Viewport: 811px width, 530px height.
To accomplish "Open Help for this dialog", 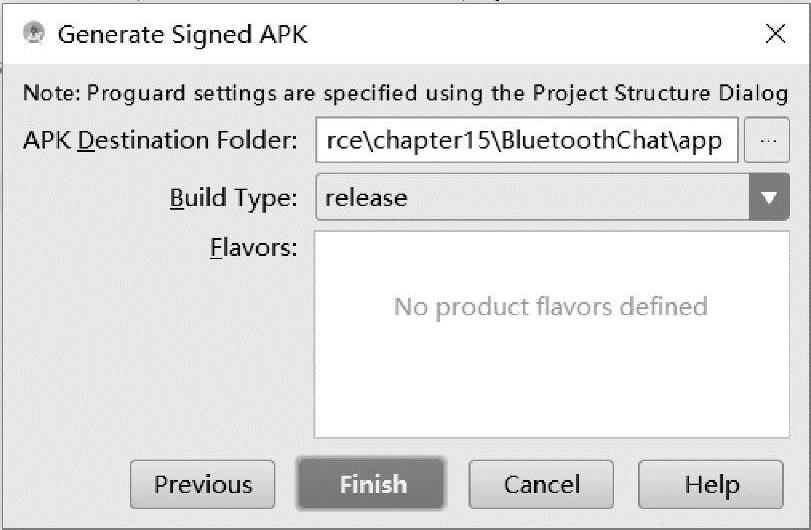I will 711,485.
